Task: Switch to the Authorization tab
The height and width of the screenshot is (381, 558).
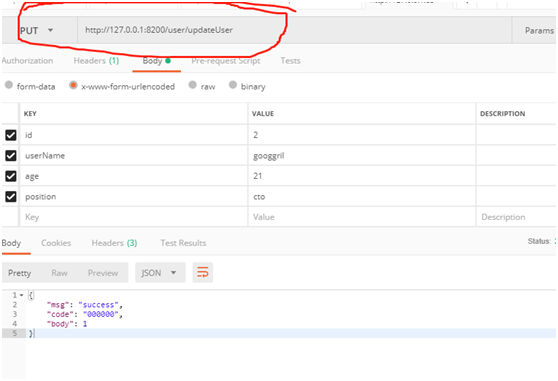Action: (x=27, y=61)
